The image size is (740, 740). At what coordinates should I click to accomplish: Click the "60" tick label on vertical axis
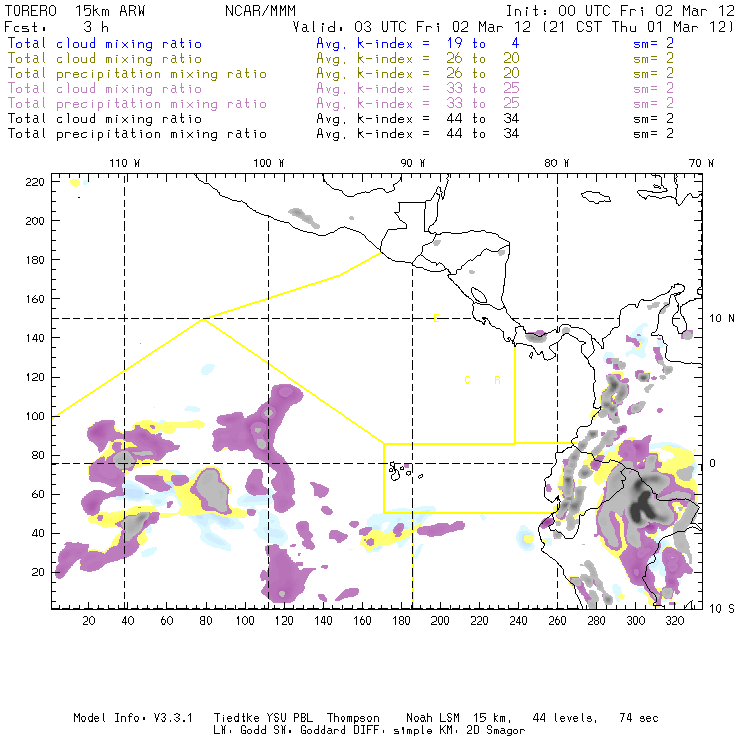pos(38,494)
